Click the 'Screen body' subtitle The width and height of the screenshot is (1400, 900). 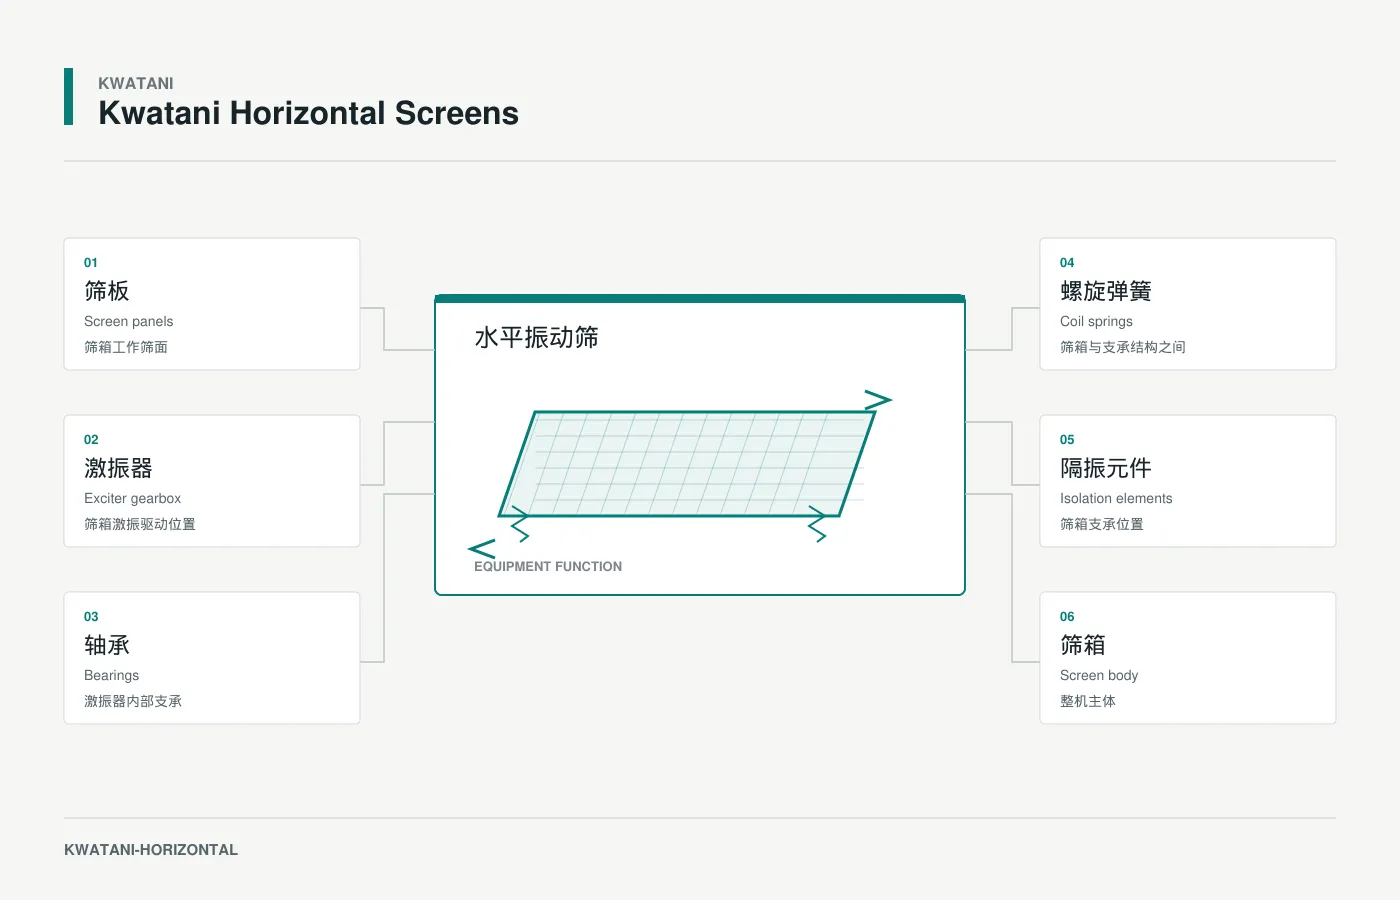coord(1099,675)
